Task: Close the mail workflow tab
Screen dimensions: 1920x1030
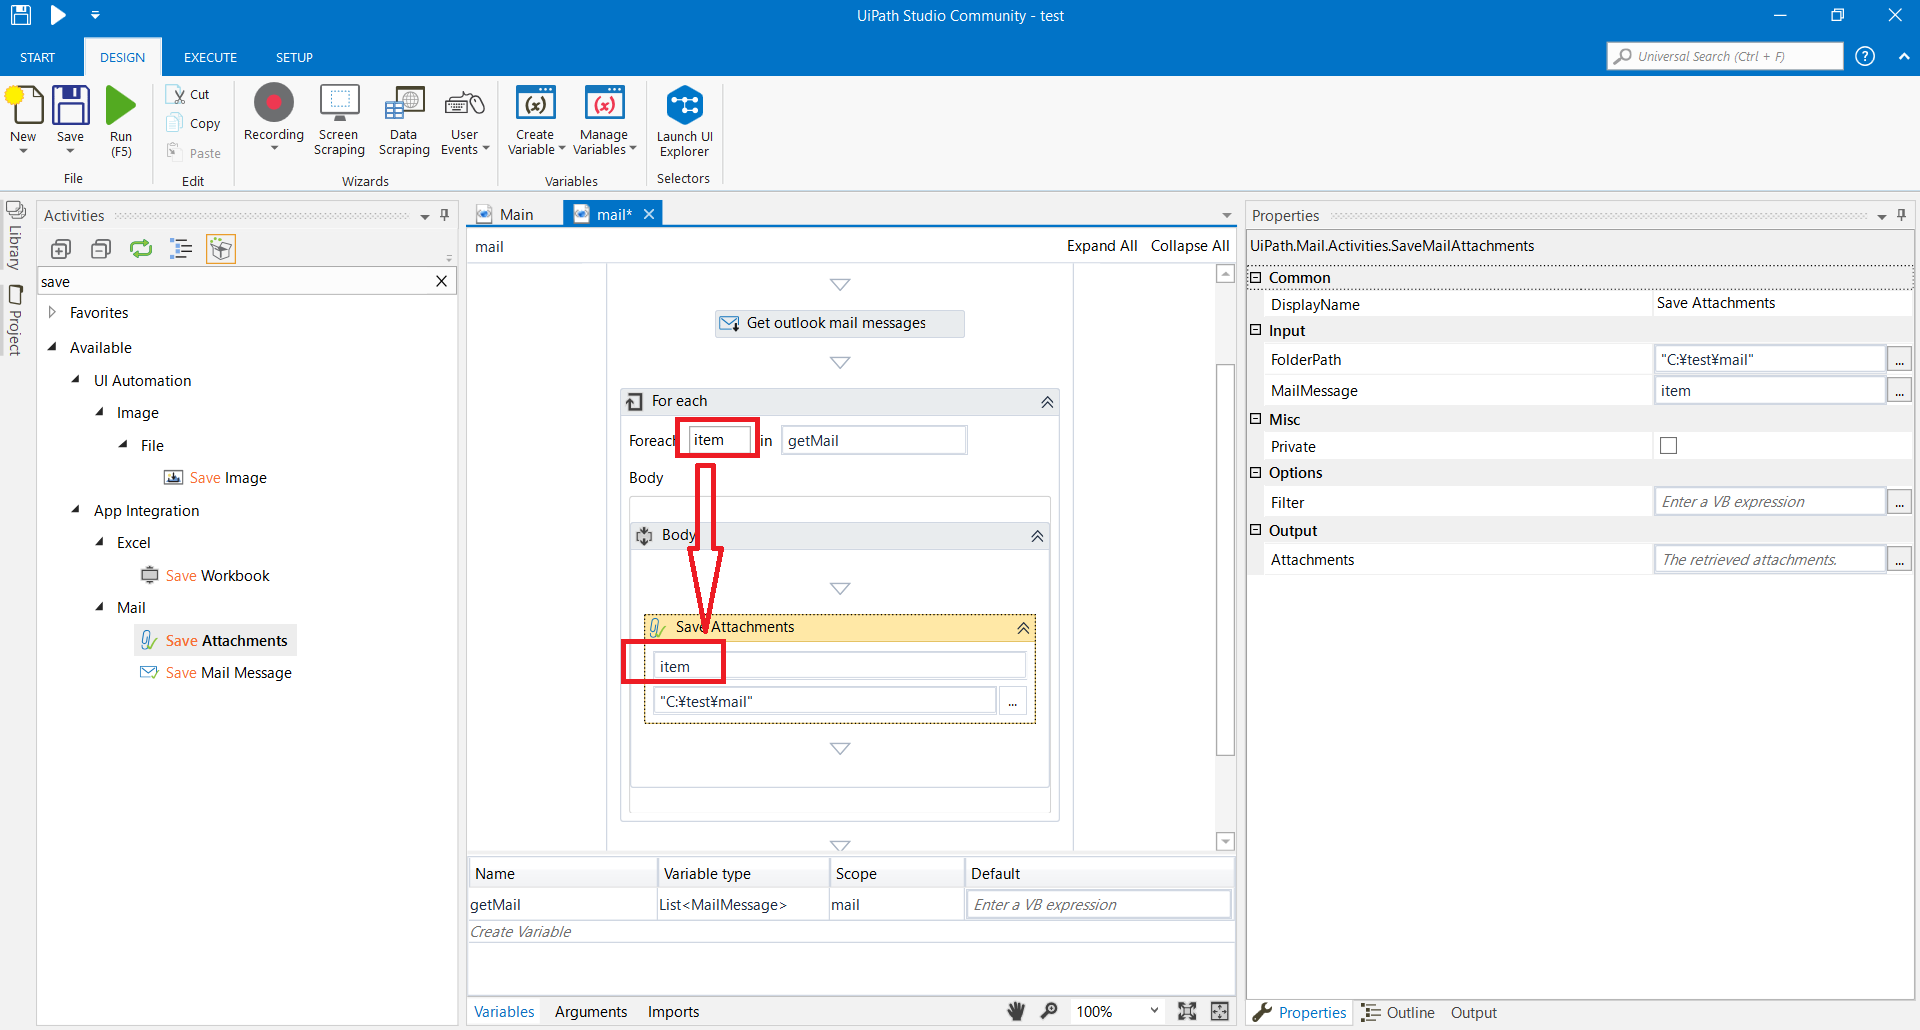Action: (x=649, y=214)
